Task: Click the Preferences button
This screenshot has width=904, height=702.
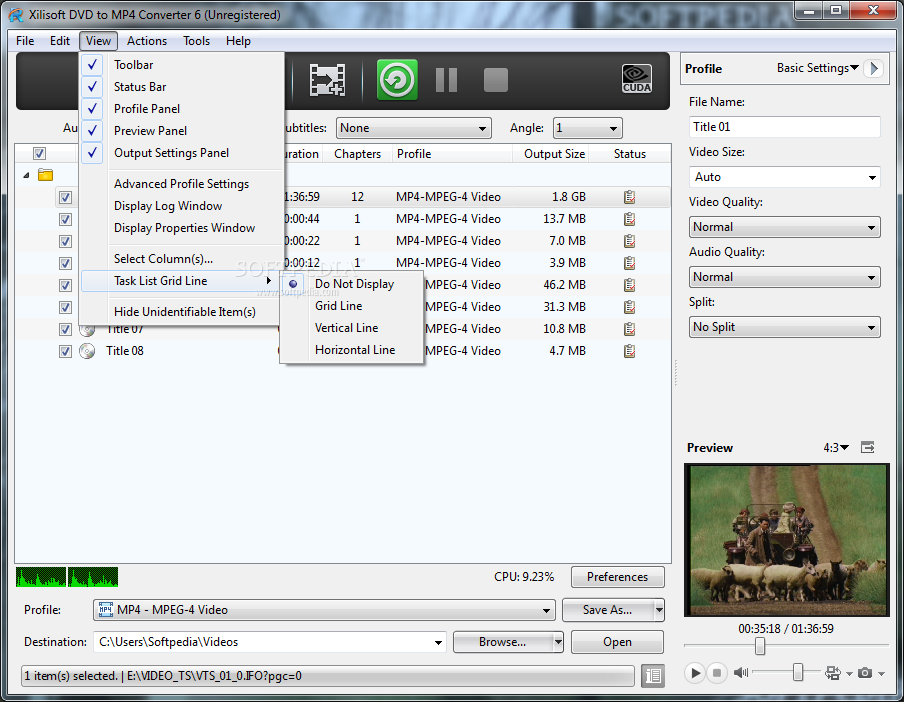Action: pyautogui.click(x=617, y=577)
